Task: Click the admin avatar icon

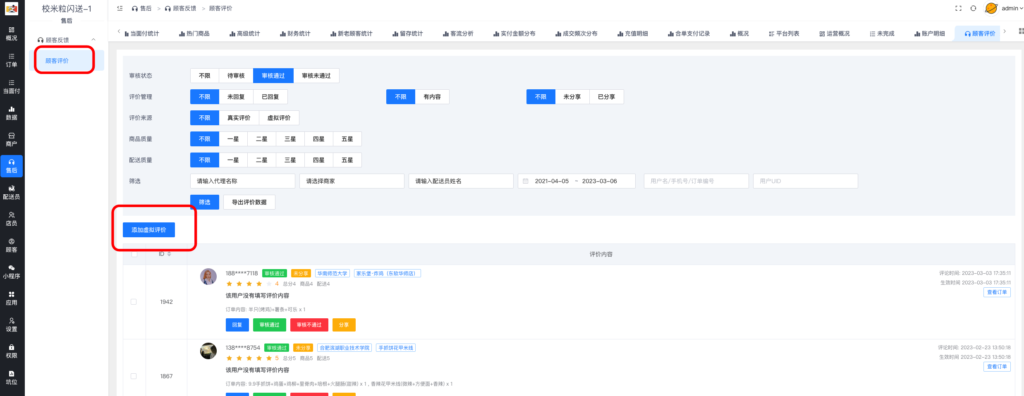Action: tap(991, 8)
